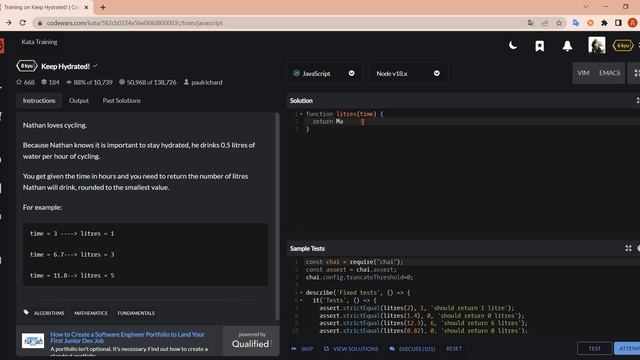Click the Solution panel header
Screen dimensions: 640x360
tap(463, 100)
